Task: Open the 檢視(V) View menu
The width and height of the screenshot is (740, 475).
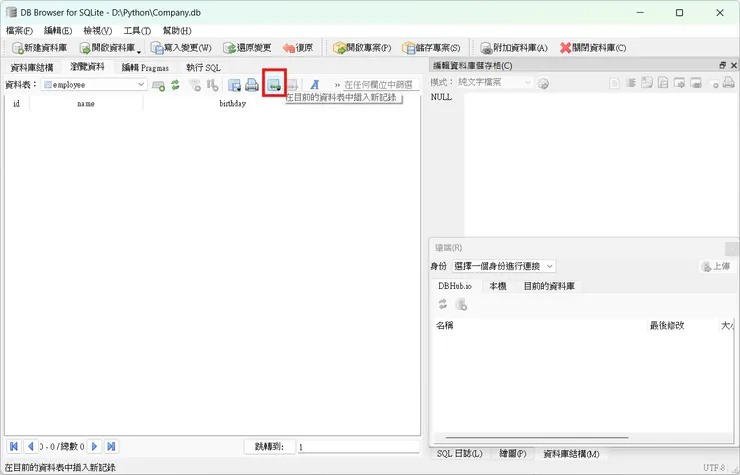Action: point(98,31)
